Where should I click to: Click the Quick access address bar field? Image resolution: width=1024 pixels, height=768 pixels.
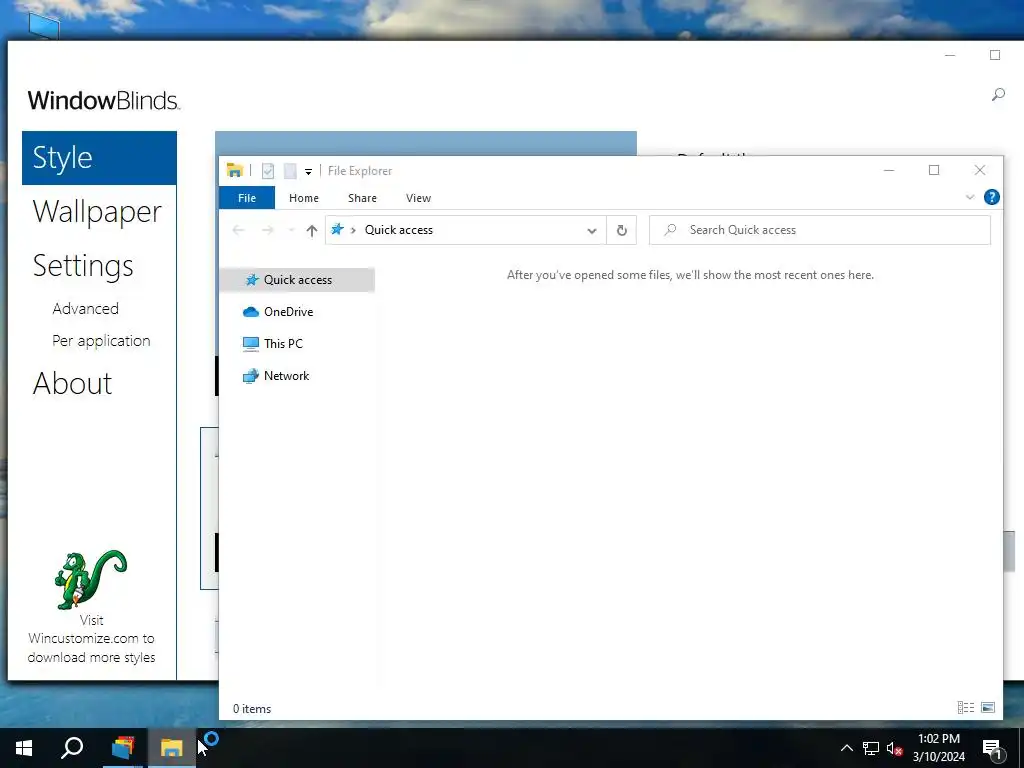(466, 230)
